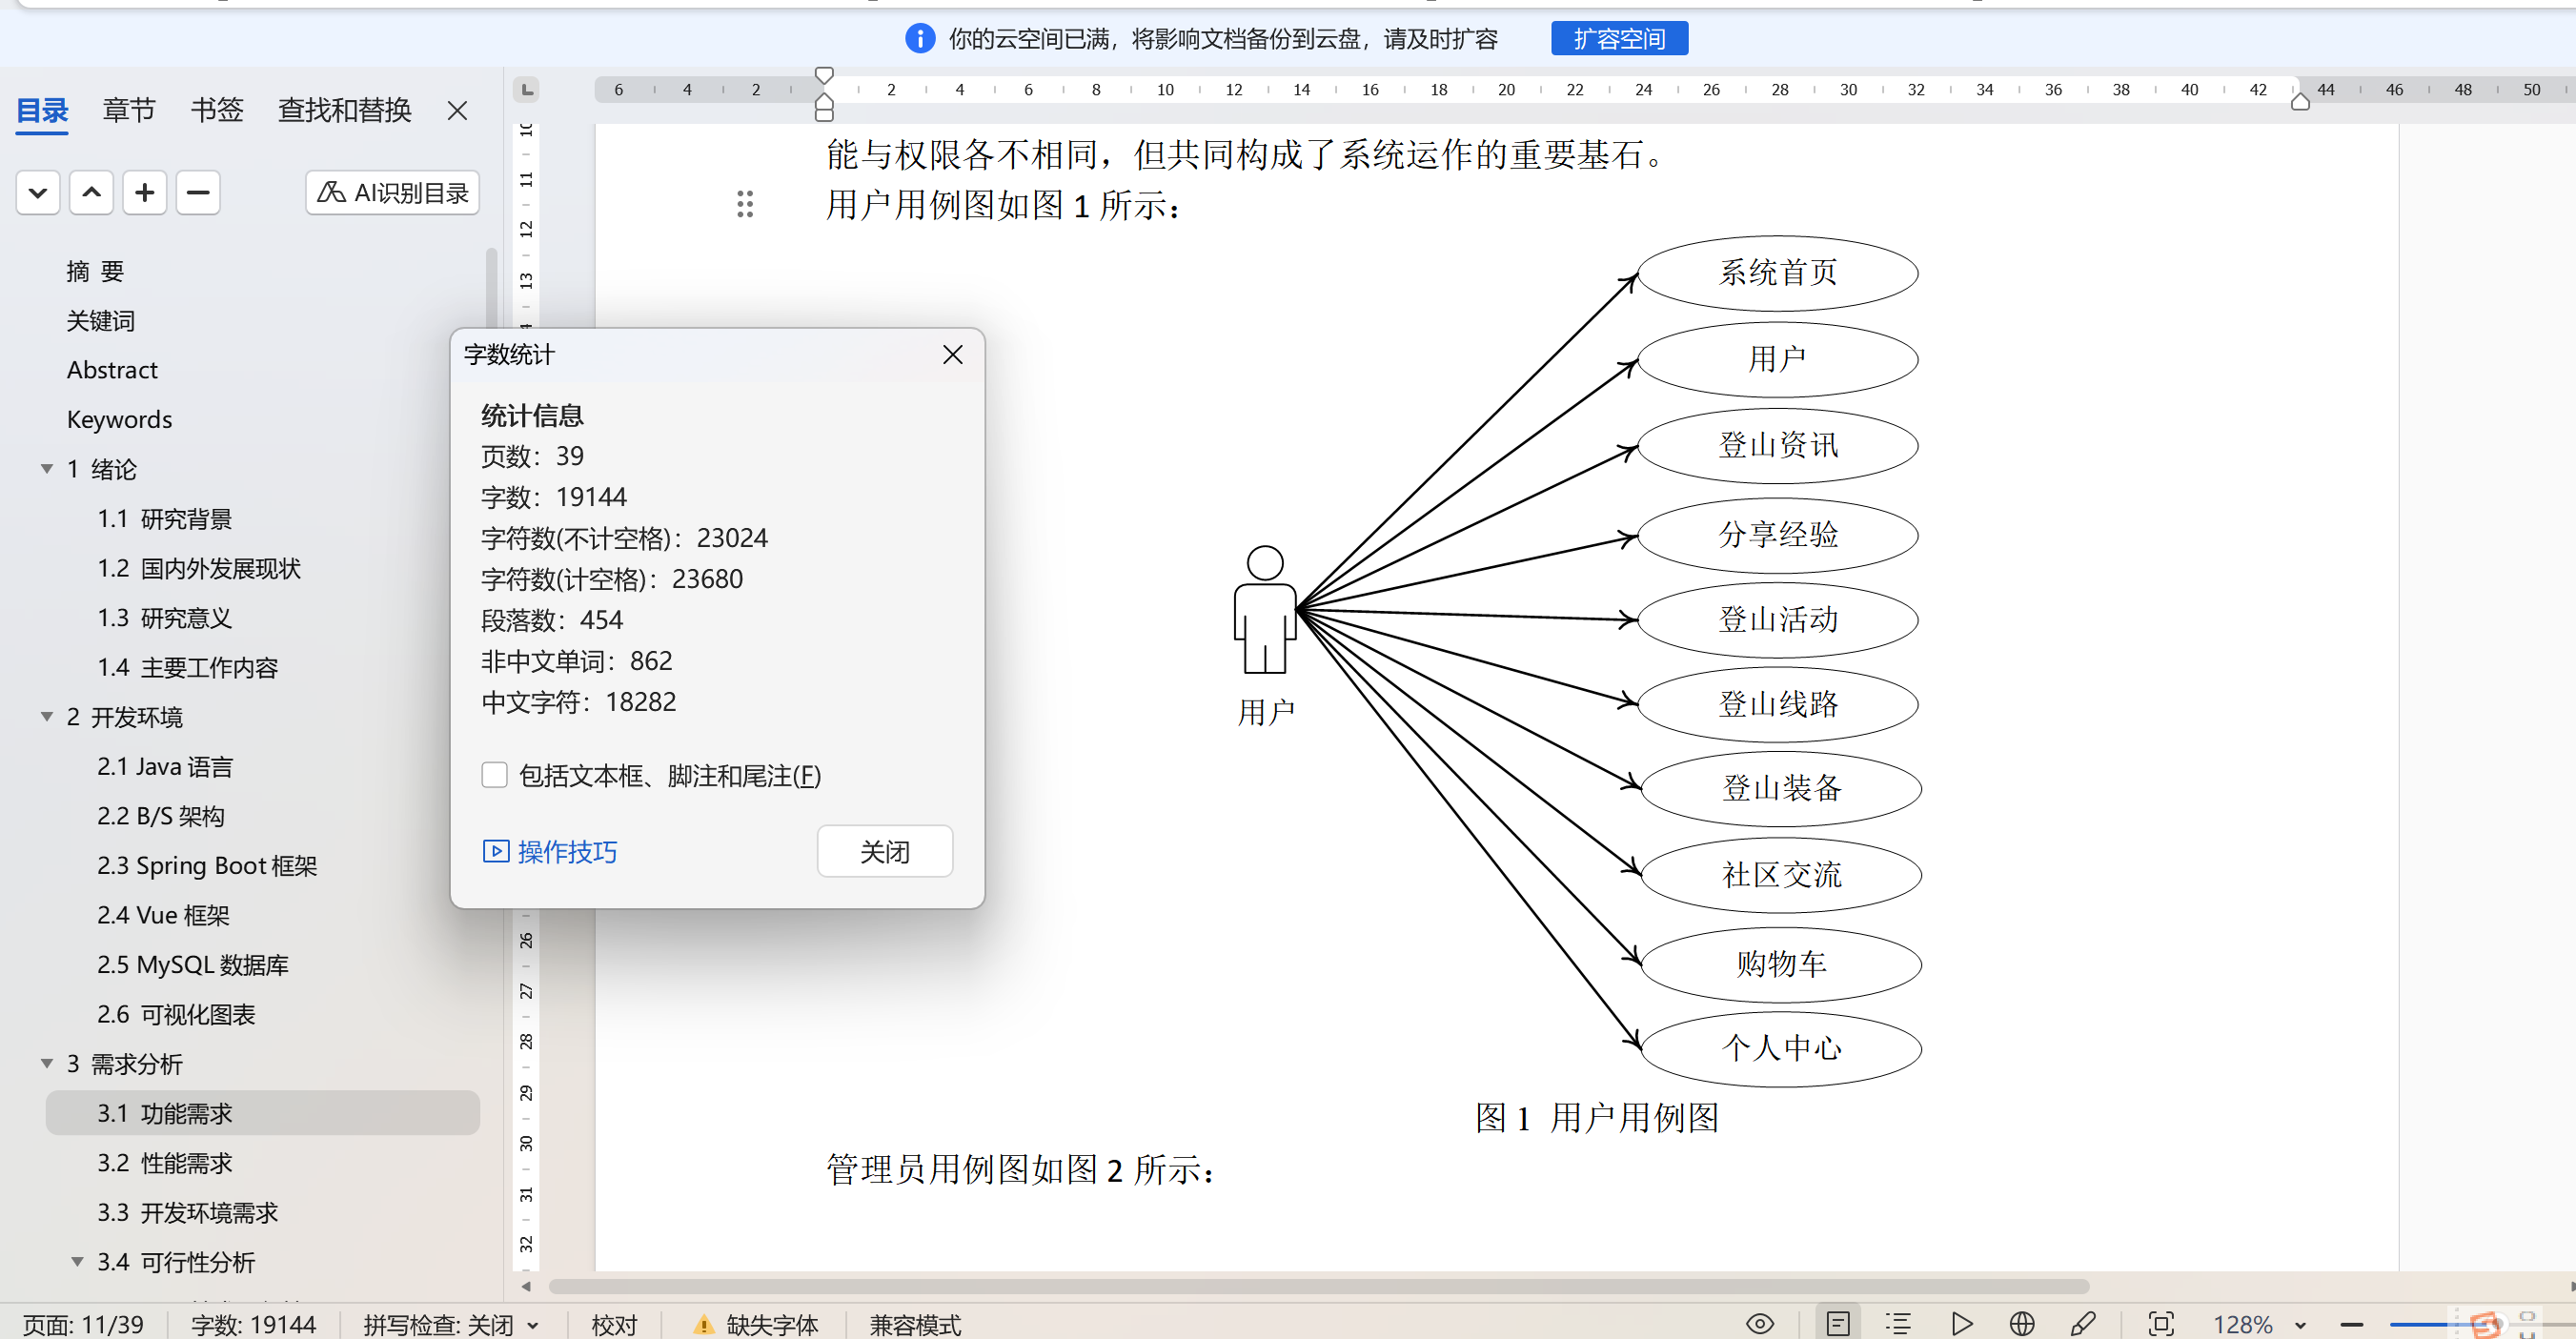Click the reading mode play icon
The width and height of the screenshot is (2576, 1339).
click(1961, 1323)
